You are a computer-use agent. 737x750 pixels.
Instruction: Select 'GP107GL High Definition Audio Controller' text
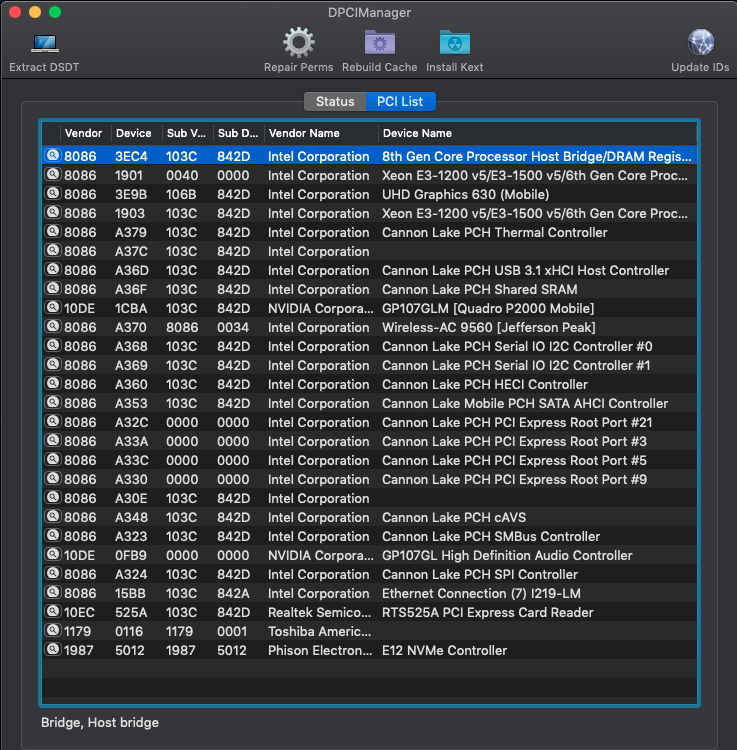tap(507, 556)
